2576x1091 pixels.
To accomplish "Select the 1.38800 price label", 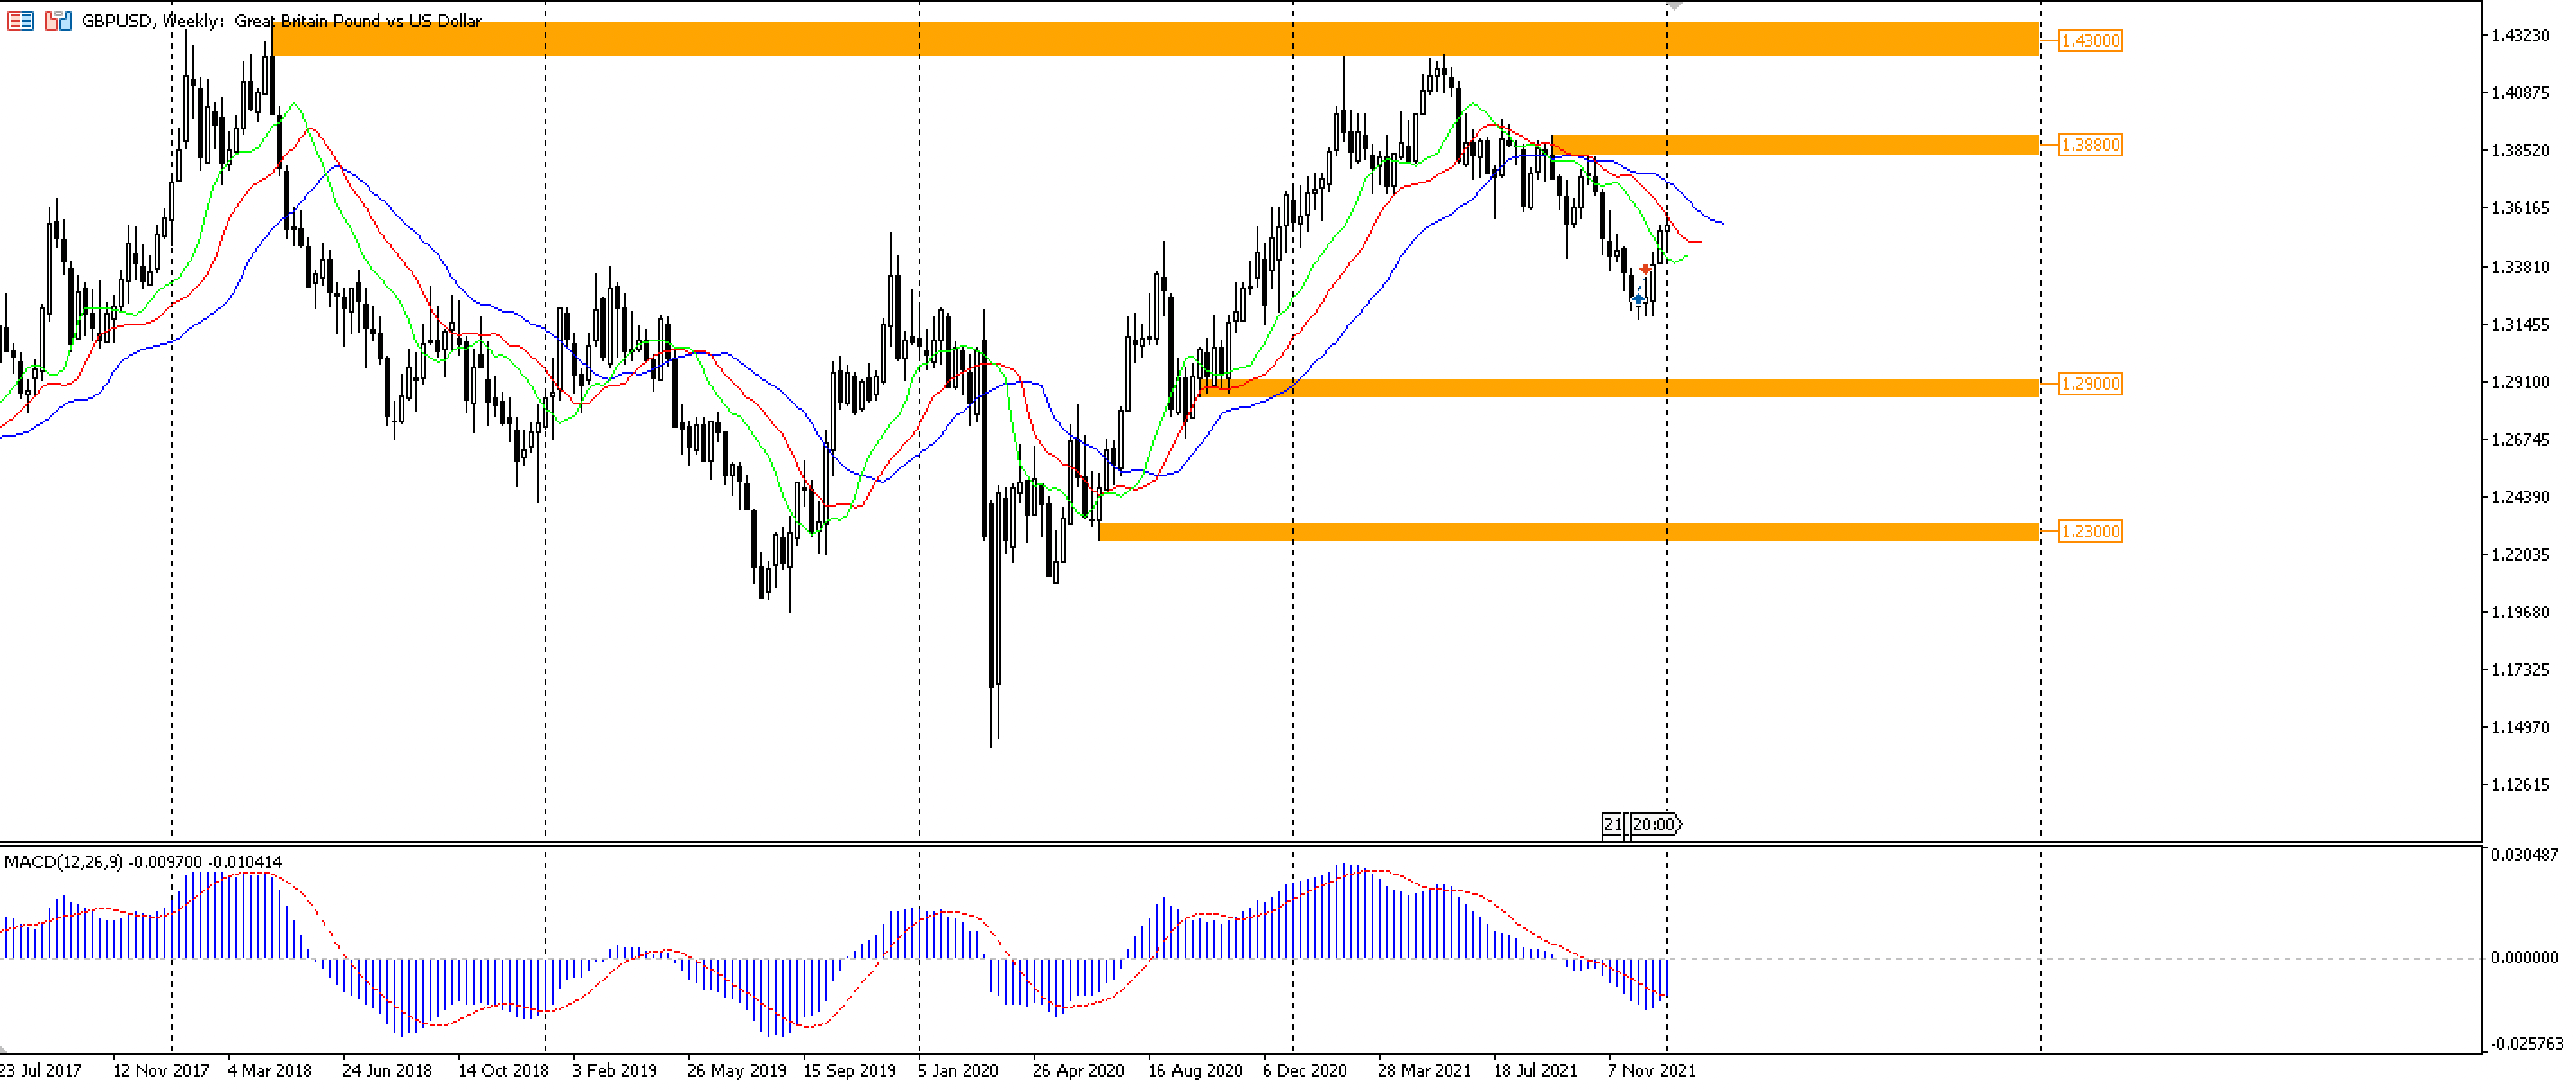I will pos(2090,144).
